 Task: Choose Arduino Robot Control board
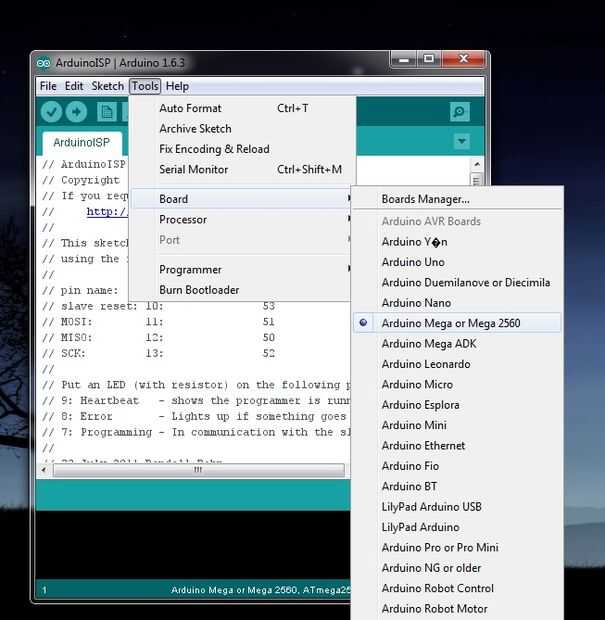click(x=457, y=588)
